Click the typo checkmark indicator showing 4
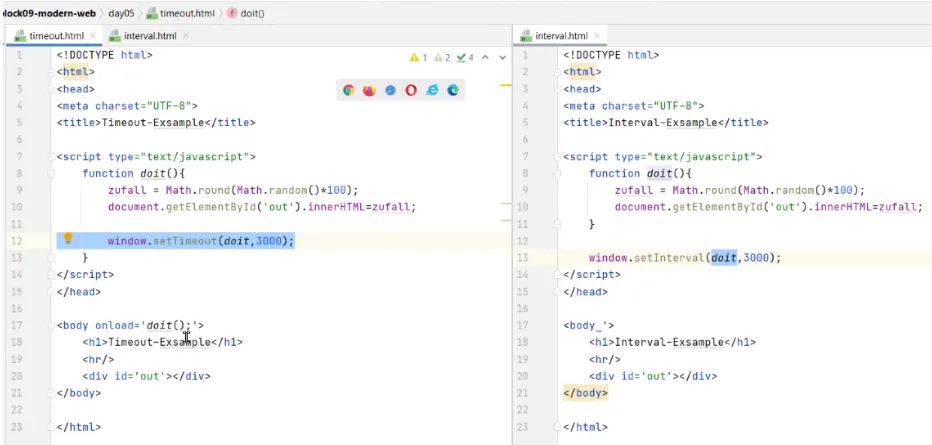The height and width of the screenshot is (445, 932). click(x=465, y=58)
